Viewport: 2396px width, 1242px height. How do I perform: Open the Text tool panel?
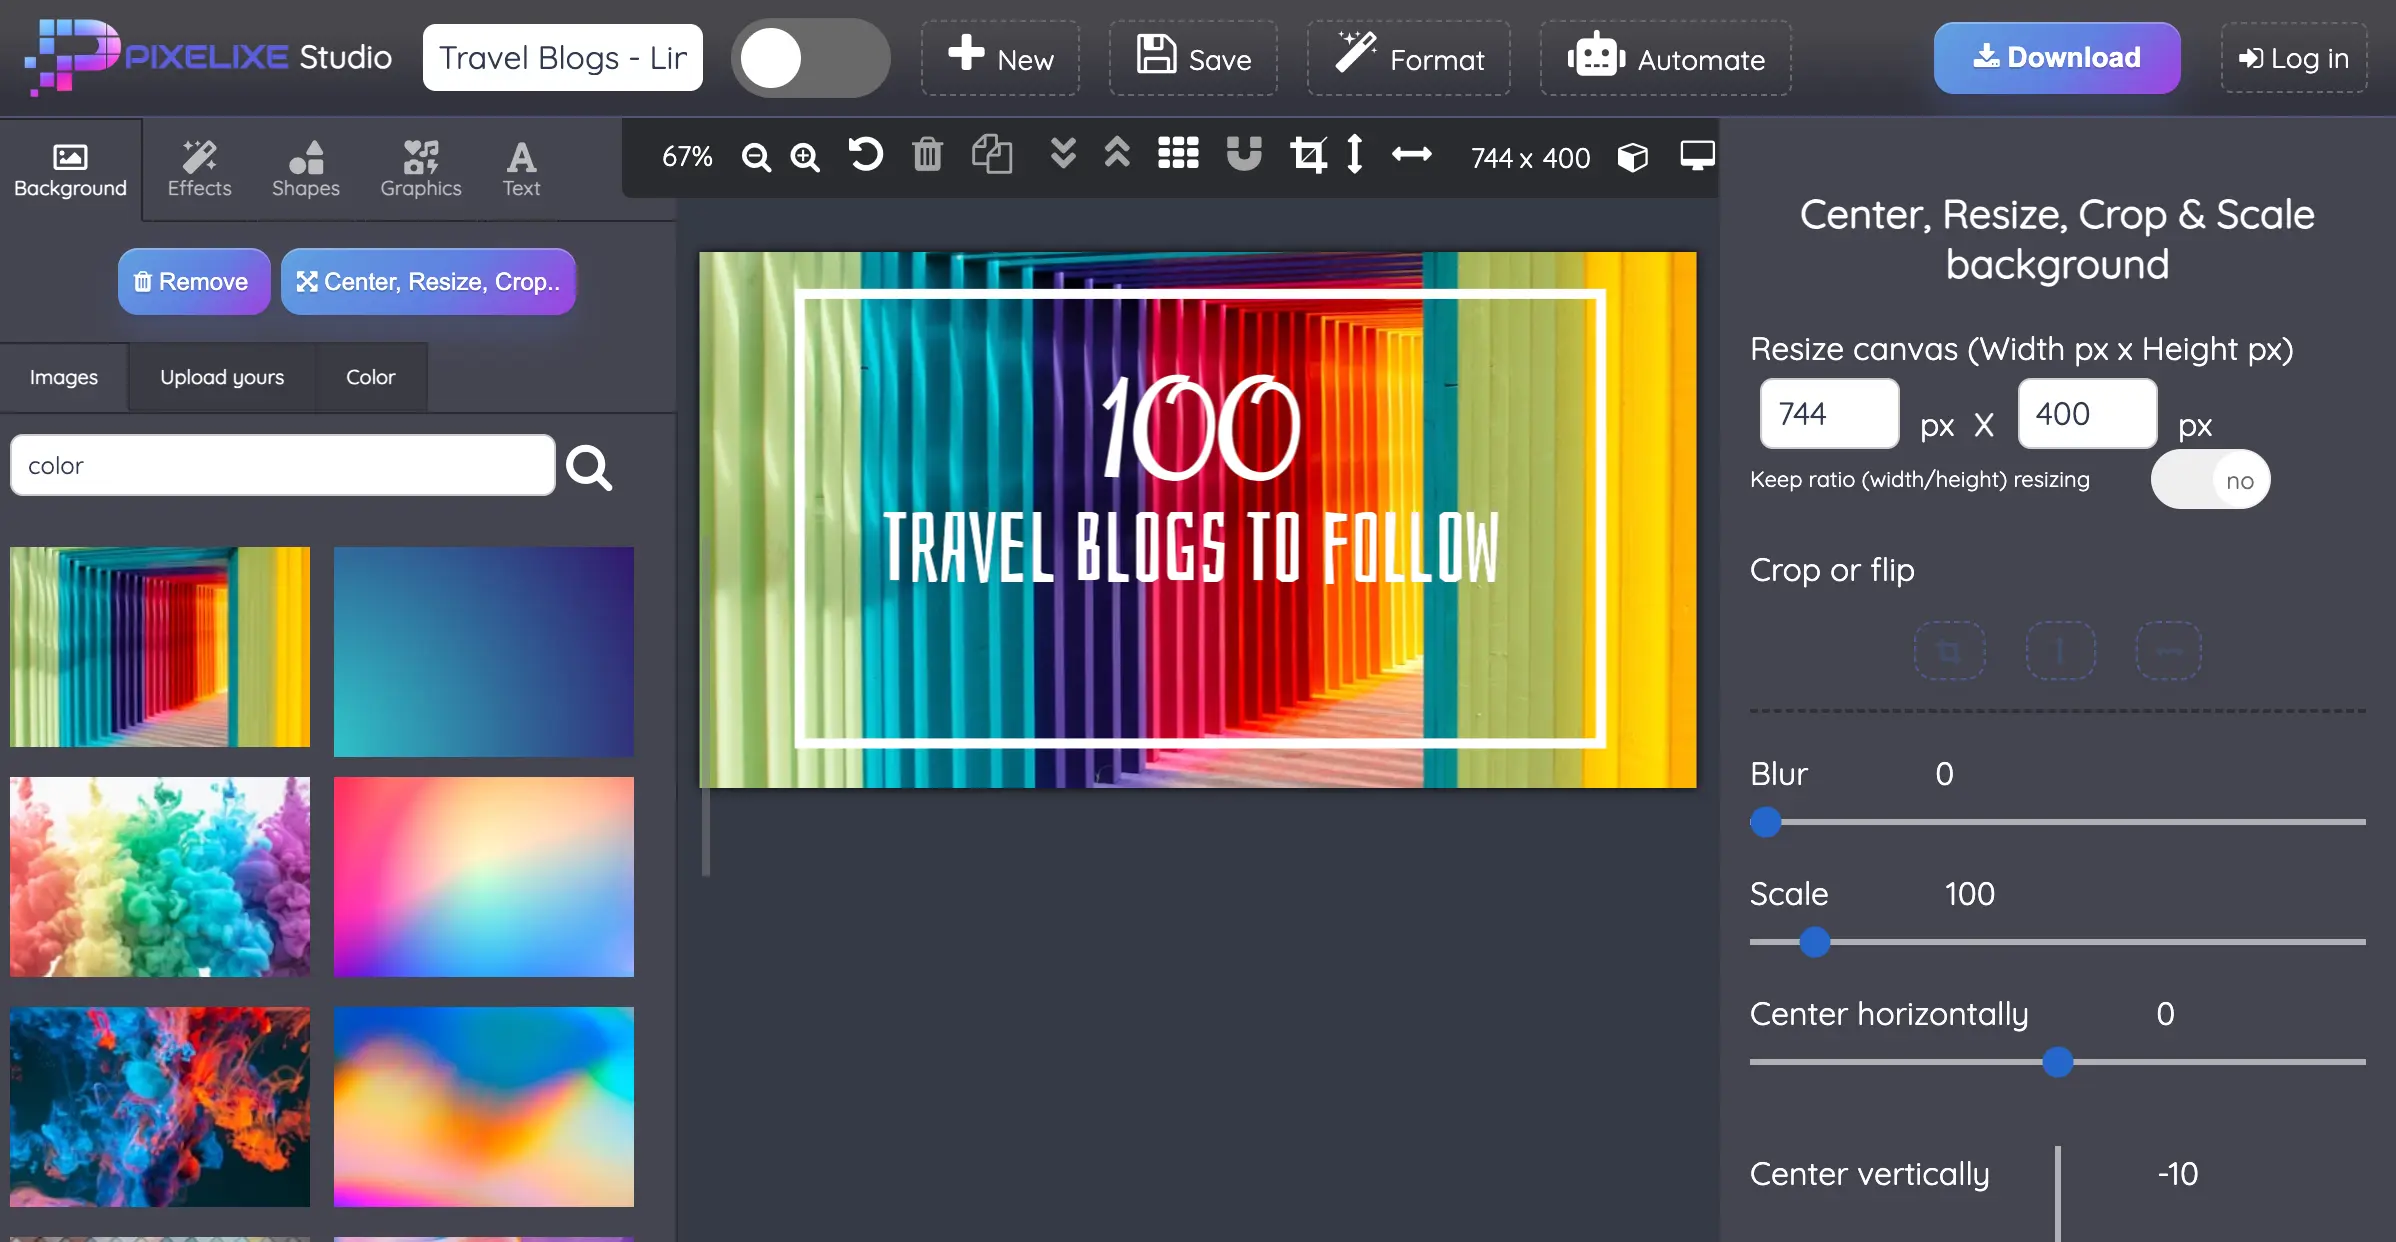(521, 168)
